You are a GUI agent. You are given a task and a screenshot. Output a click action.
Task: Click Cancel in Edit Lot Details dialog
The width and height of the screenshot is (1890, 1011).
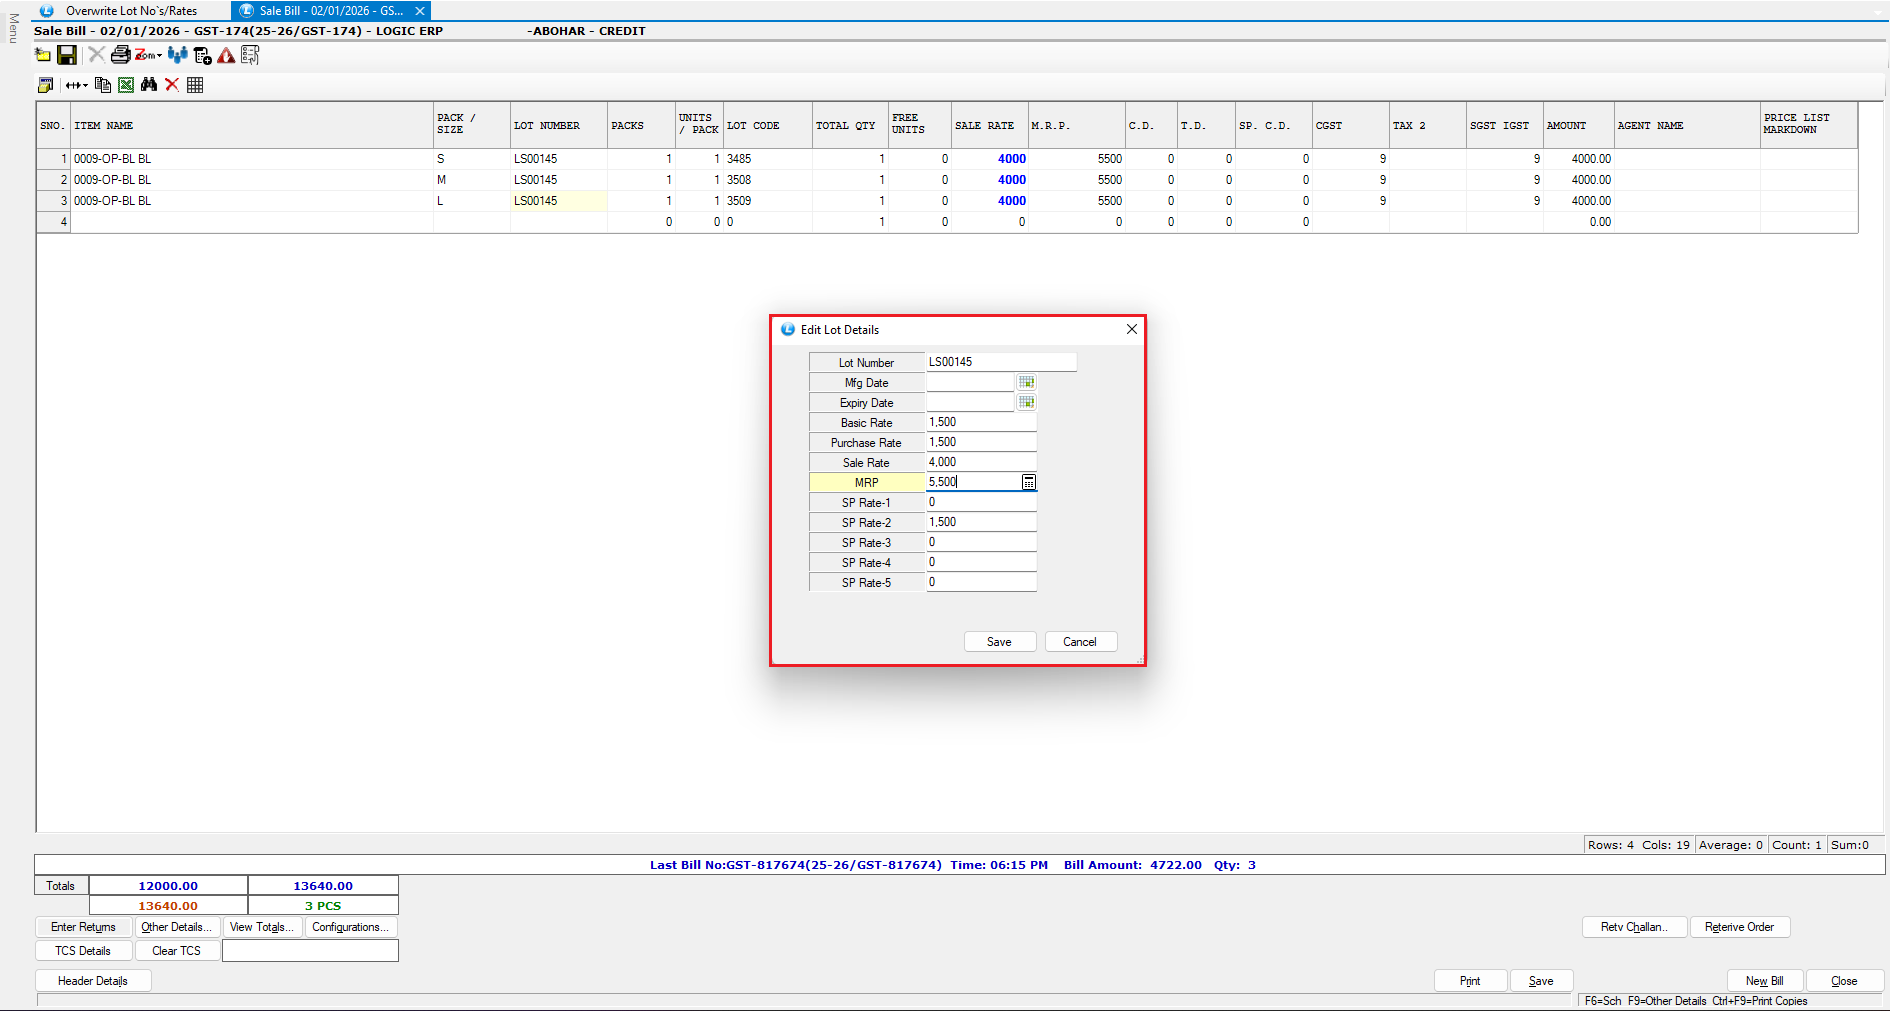coord(1080,642)
